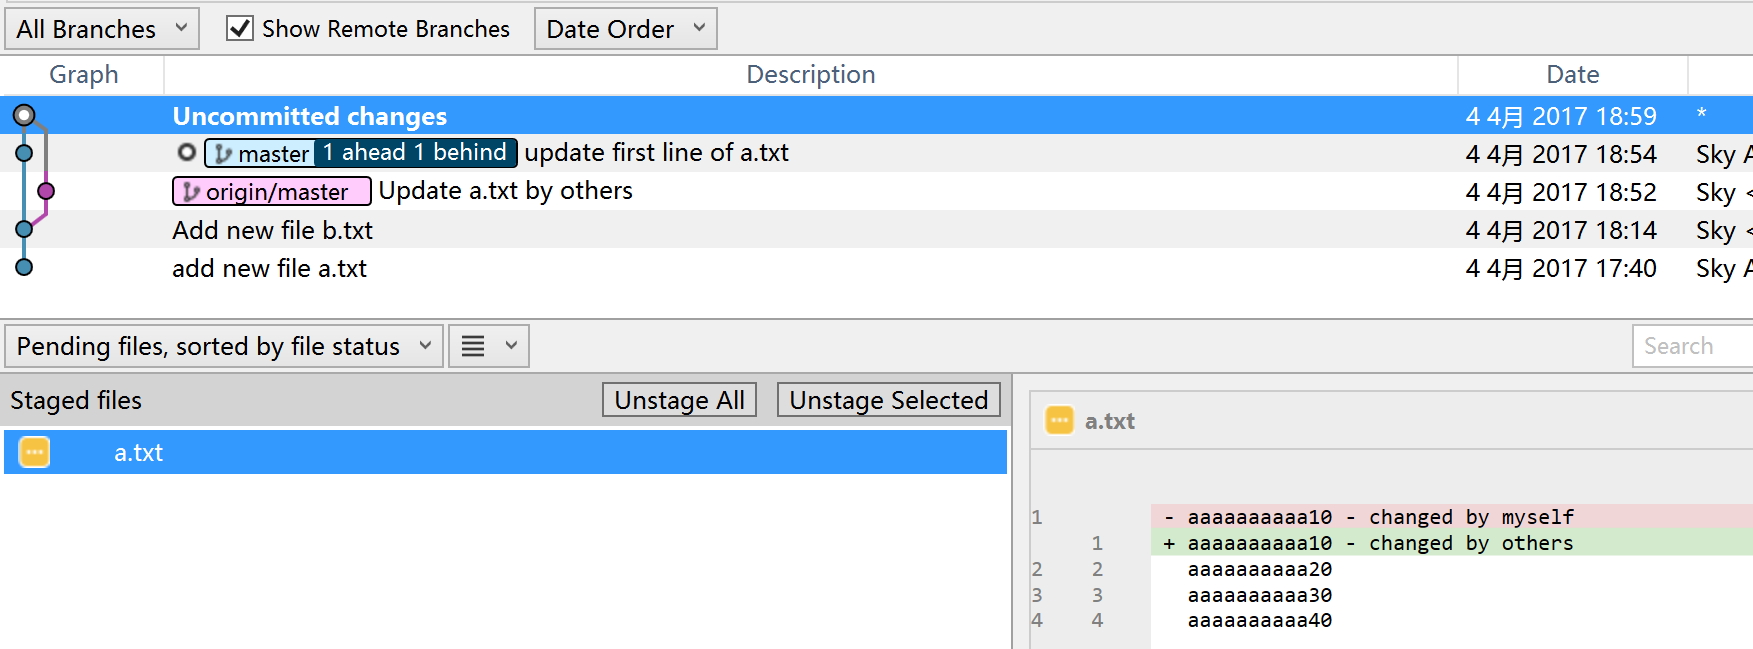Viewport: 1753px width, 649px height.
Task: Click in the Search field
Action: click(1690, 346)
